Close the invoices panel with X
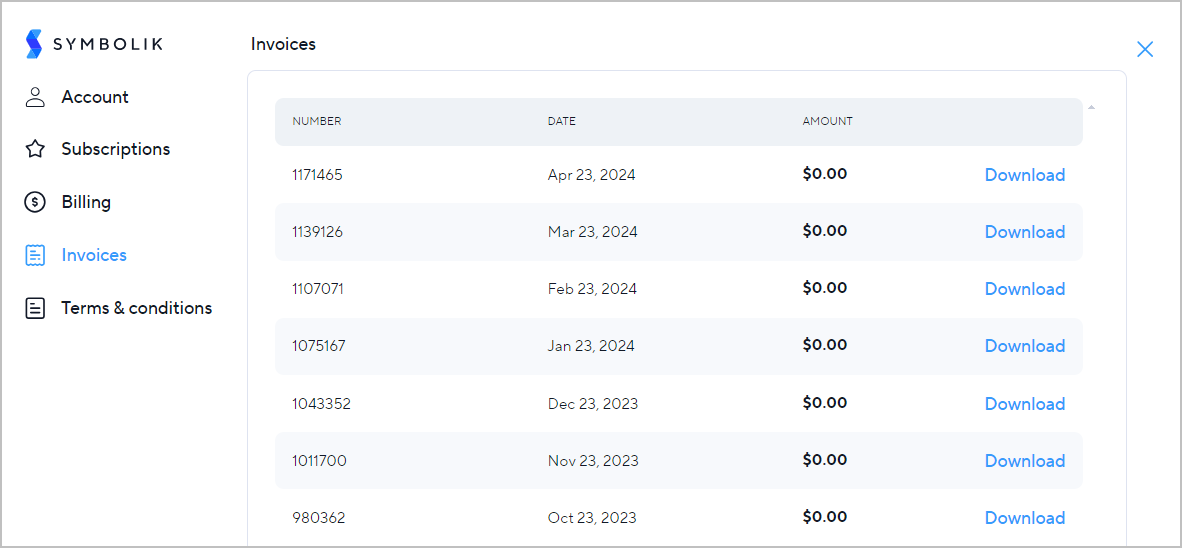 point(1144,50)
